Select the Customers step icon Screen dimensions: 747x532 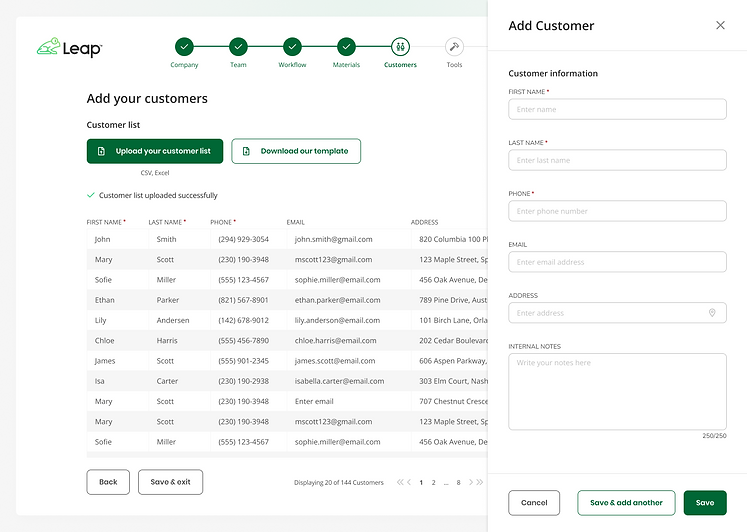tap(400, 47)
